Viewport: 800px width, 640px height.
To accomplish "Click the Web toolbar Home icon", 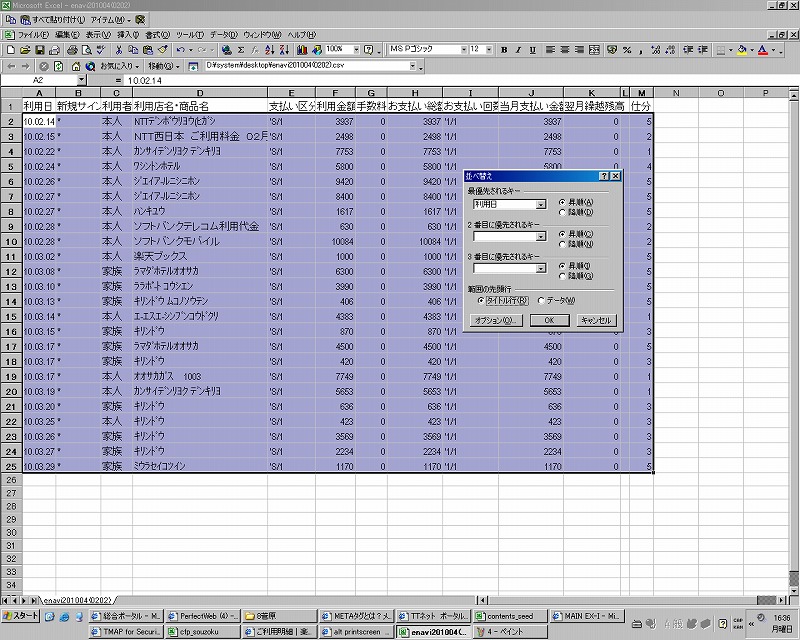I will [74, 66].
